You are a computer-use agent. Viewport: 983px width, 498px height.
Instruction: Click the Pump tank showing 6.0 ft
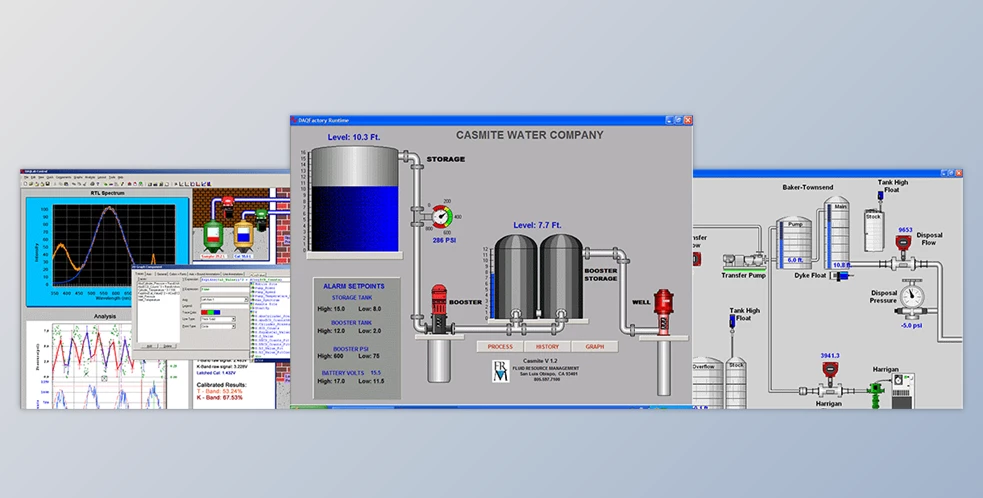click(x=794, y=243)
